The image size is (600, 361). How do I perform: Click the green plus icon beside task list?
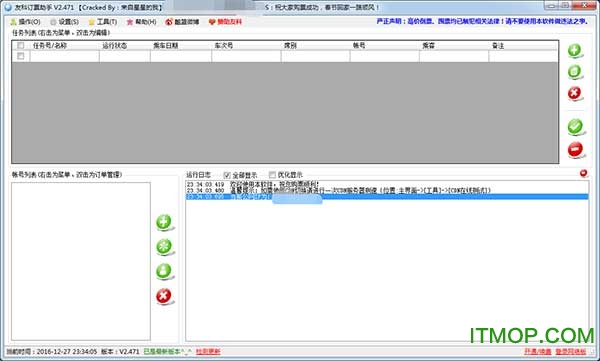coord(574,50)
